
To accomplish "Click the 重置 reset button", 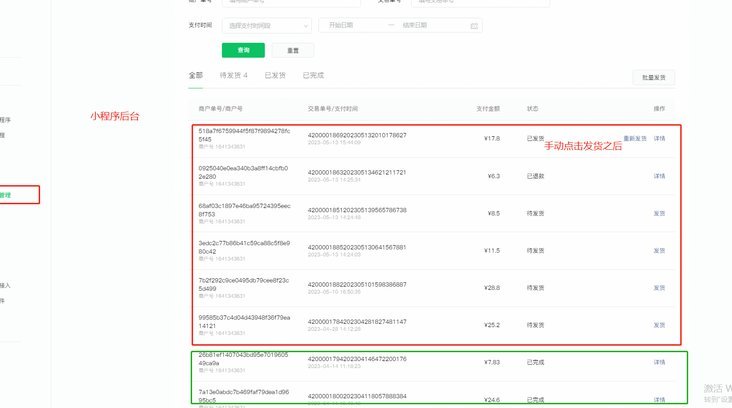I will [x=293, y=50].
